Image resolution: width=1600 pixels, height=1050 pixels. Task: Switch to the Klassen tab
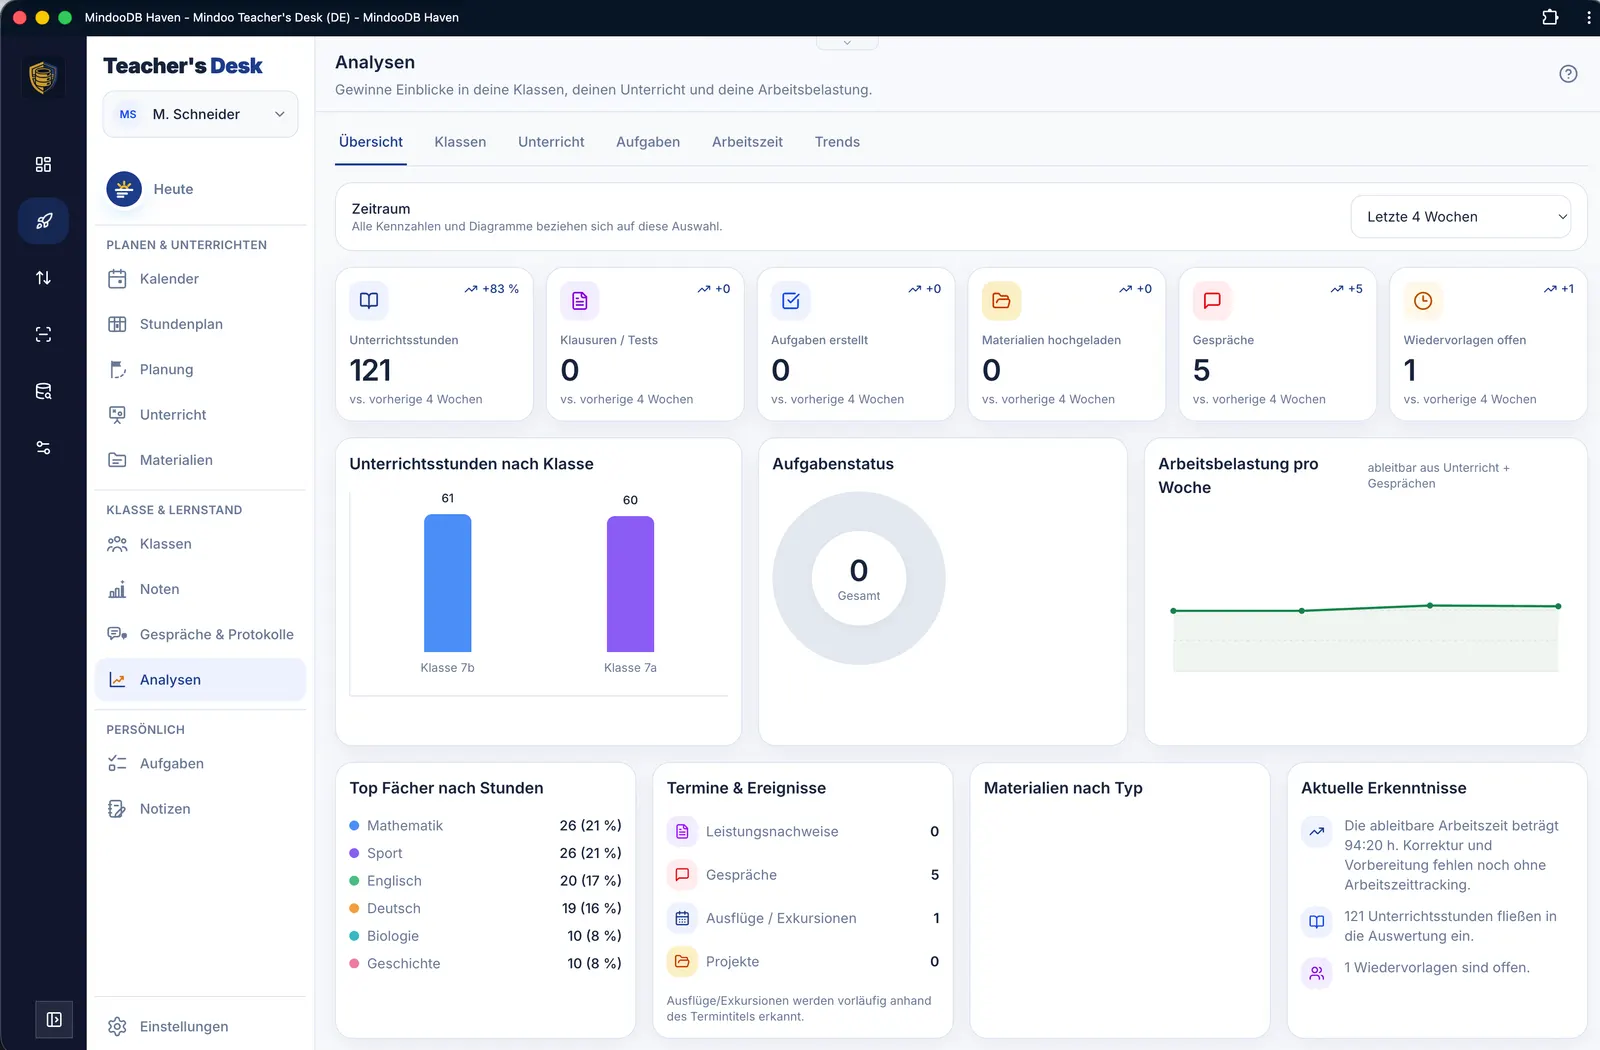coord(460,142)
